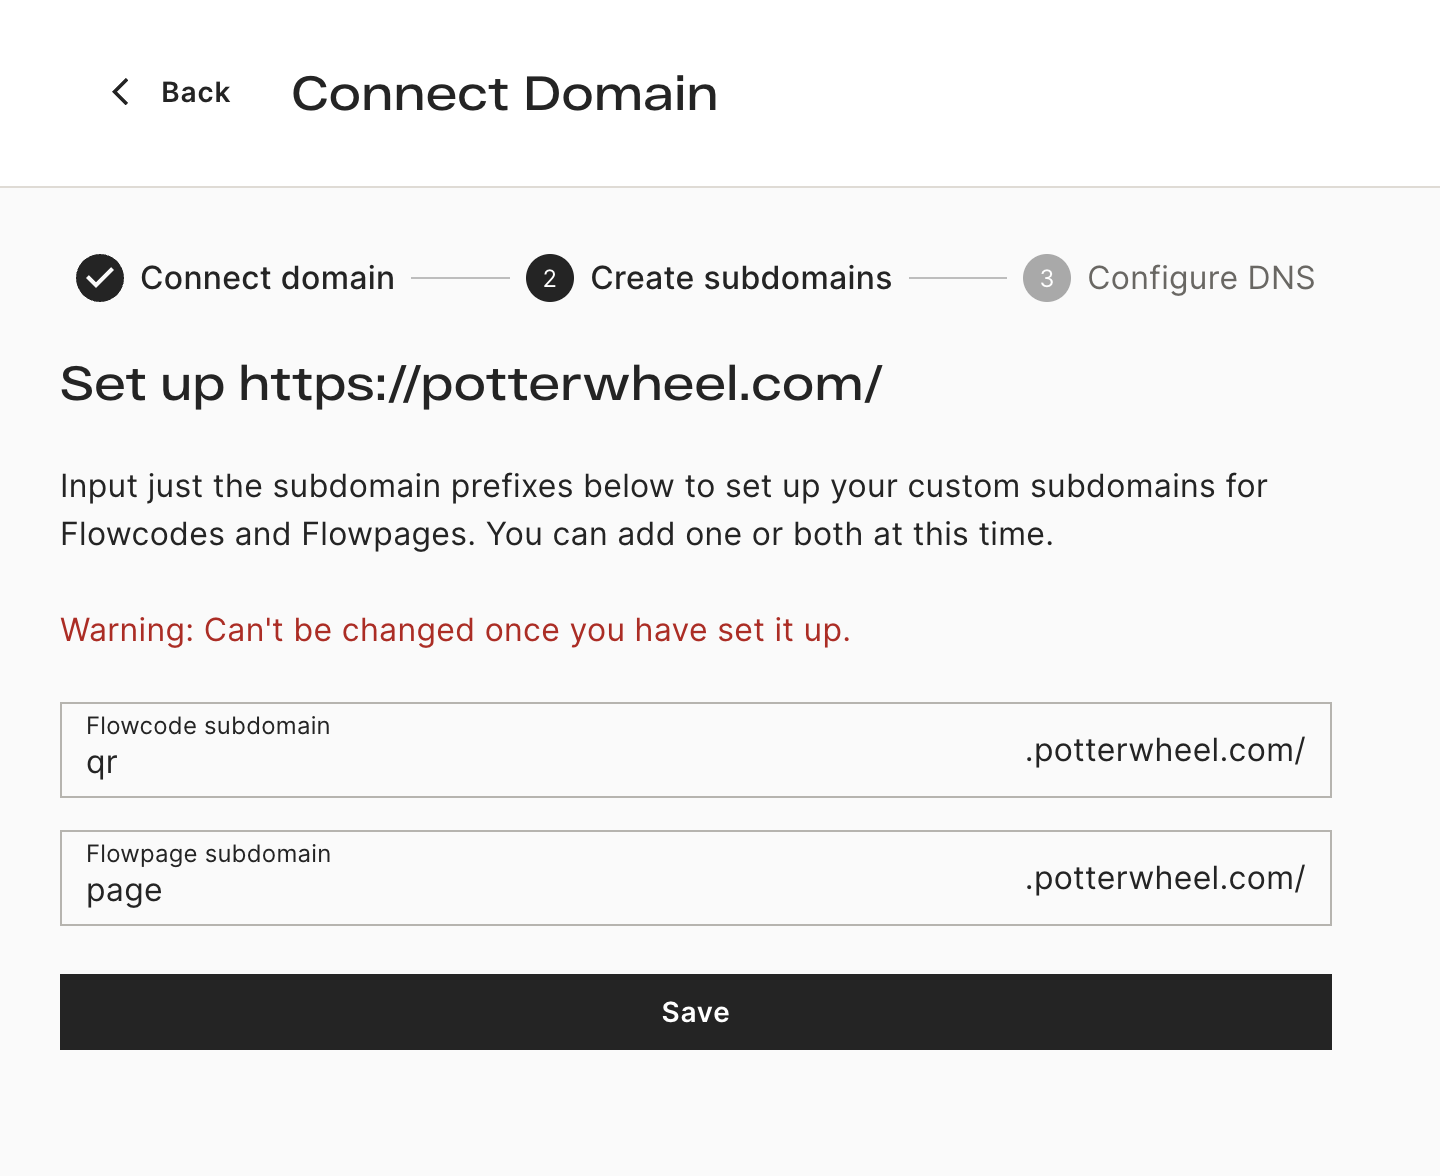The width and height of the screenshot is (1440, 1176).
Task: Click the step 3 circle icon
Action: tap(1047, 278)
